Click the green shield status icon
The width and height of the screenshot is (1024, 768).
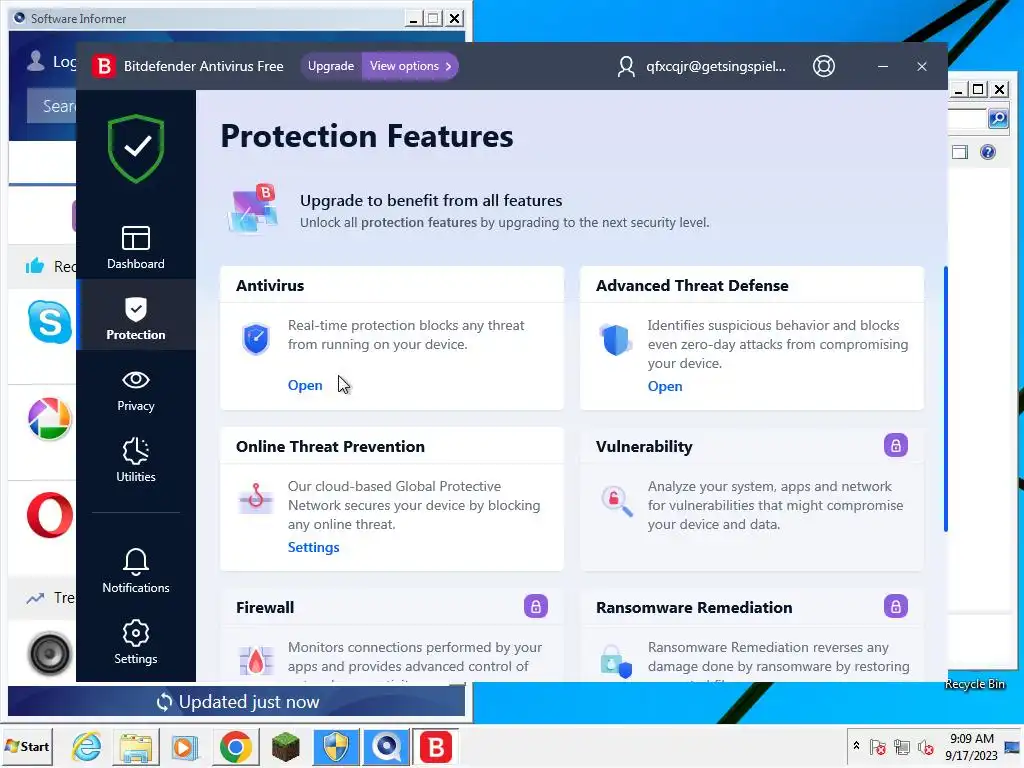136,148
